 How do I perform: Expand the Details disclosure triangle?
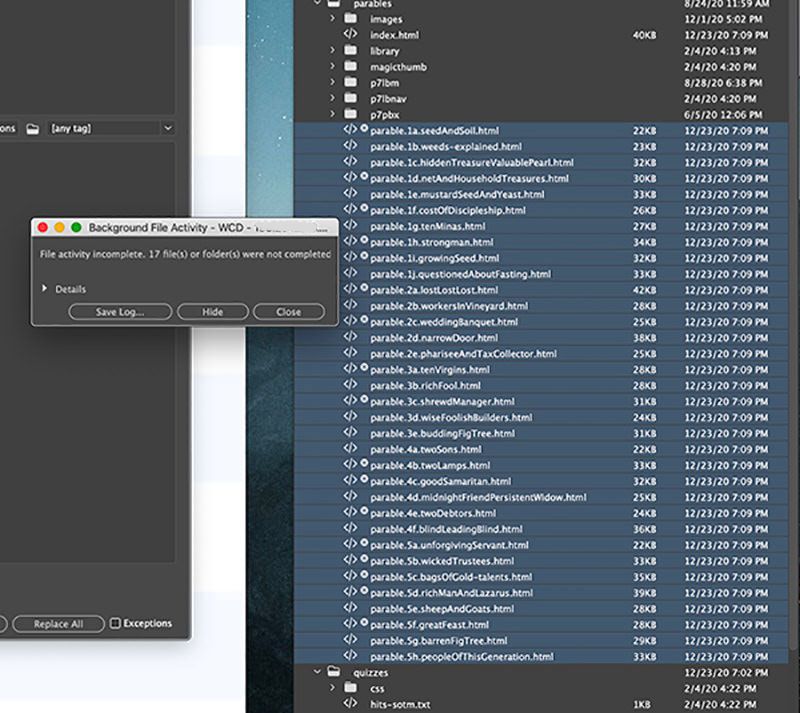click(x=44, y=289)
